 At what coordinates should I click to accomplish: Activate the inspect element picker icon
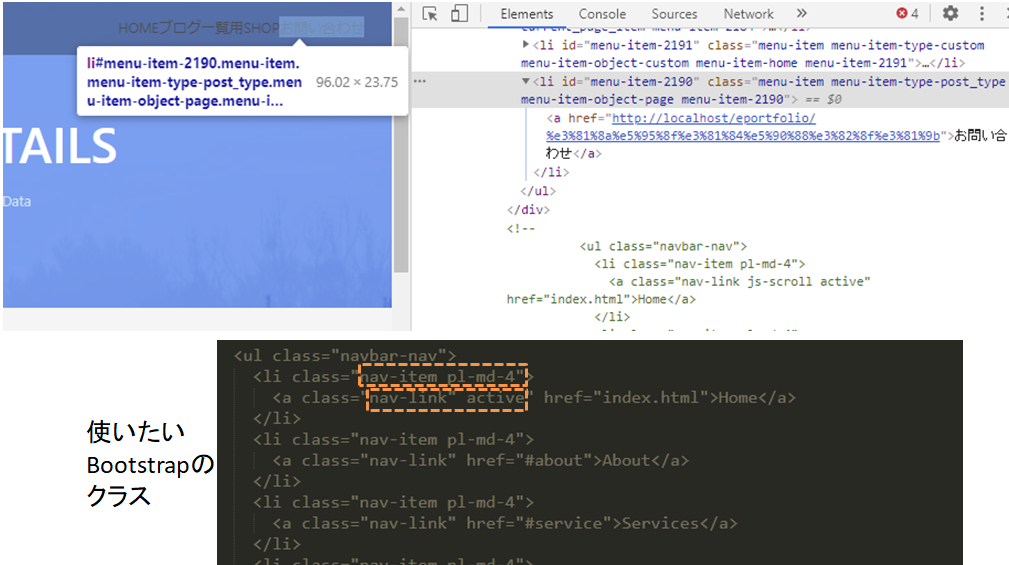[x=430, y=14]
